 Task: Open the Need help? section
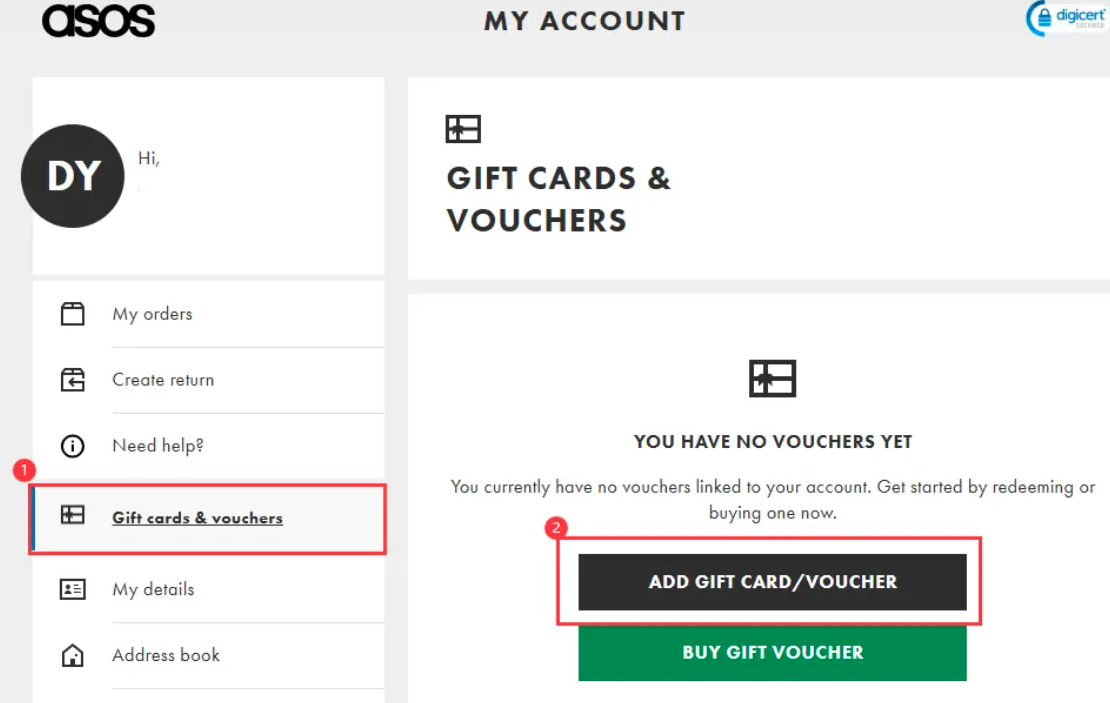(x=158, y=446)
